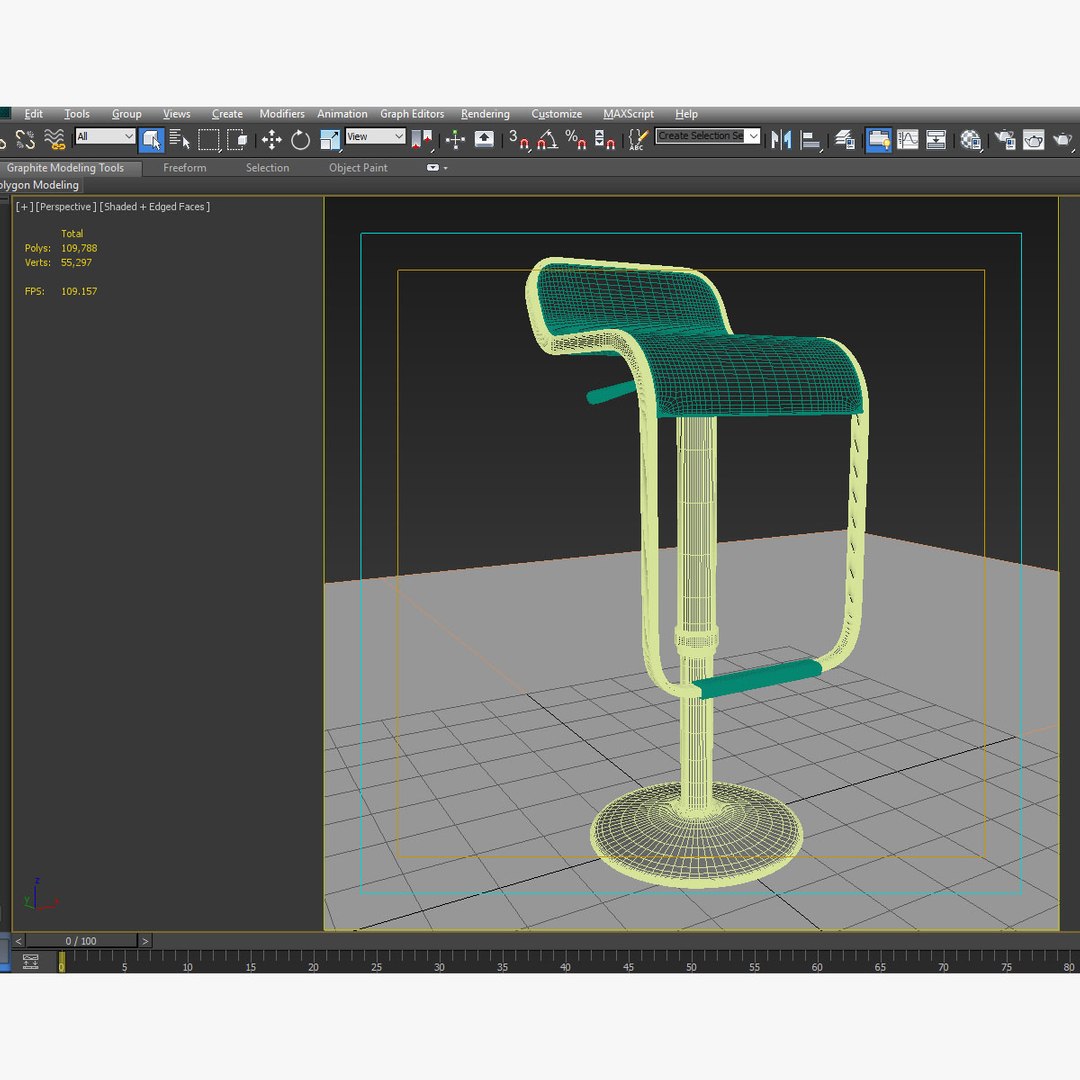Switch to the Object Paint tab
The width and height of the screenshot is (1080, 1080).
[358, 167]
